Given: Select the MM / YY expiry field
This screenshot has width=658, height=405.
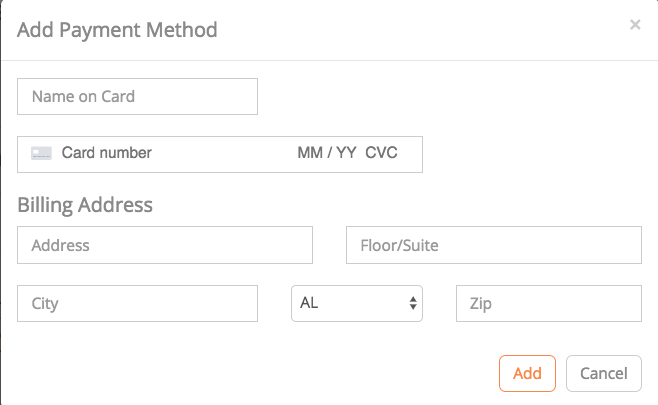Looking at the screenshot, I should [326, 154].
